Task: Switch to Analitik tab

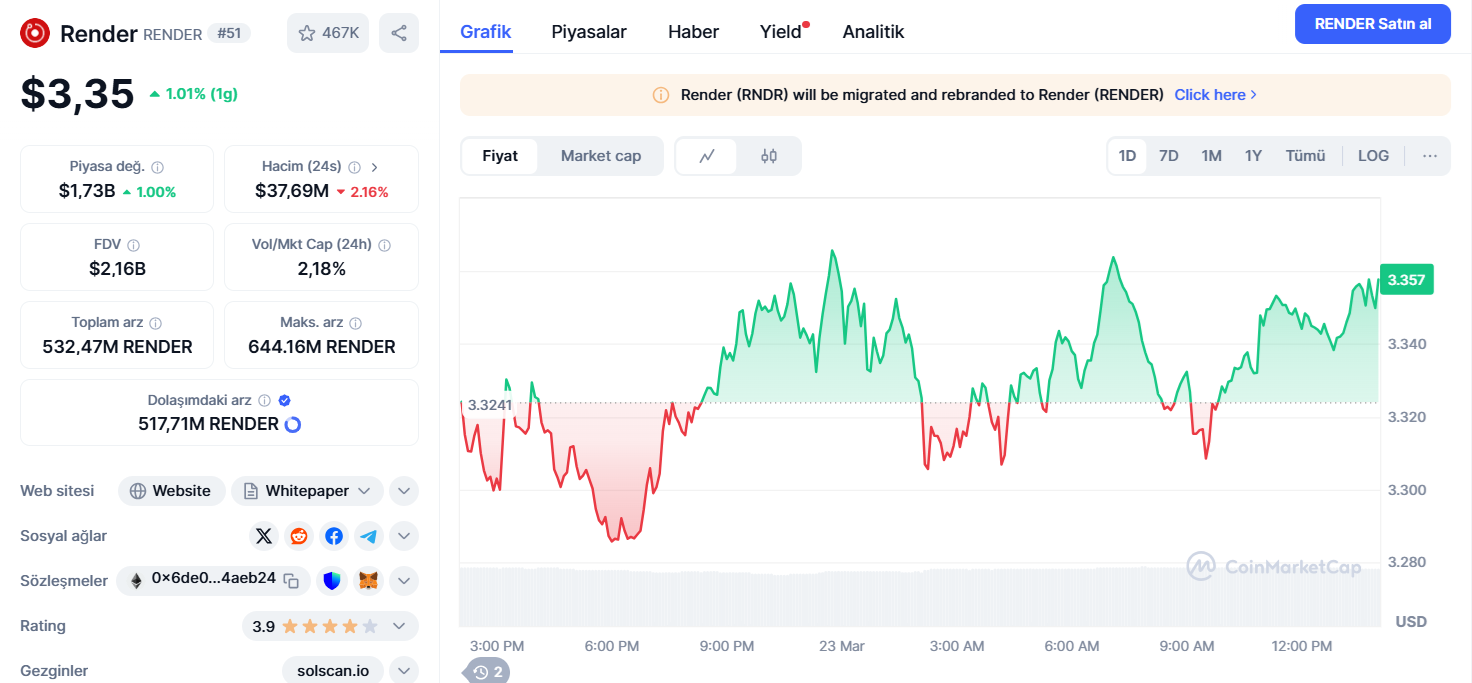Action: point(873,32)
